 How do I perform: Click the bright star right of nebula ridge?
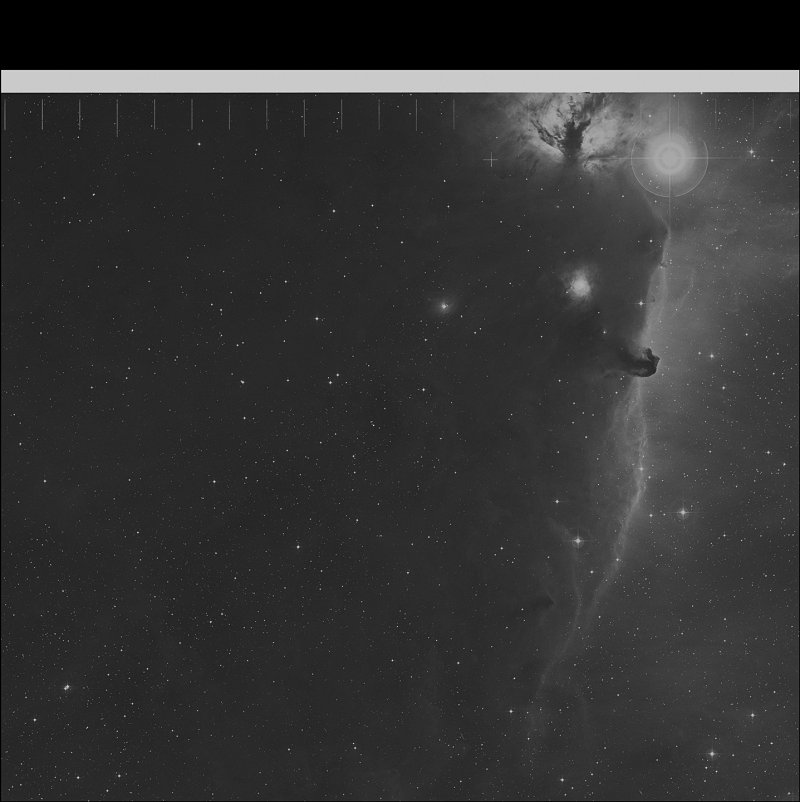pos(683,512)
